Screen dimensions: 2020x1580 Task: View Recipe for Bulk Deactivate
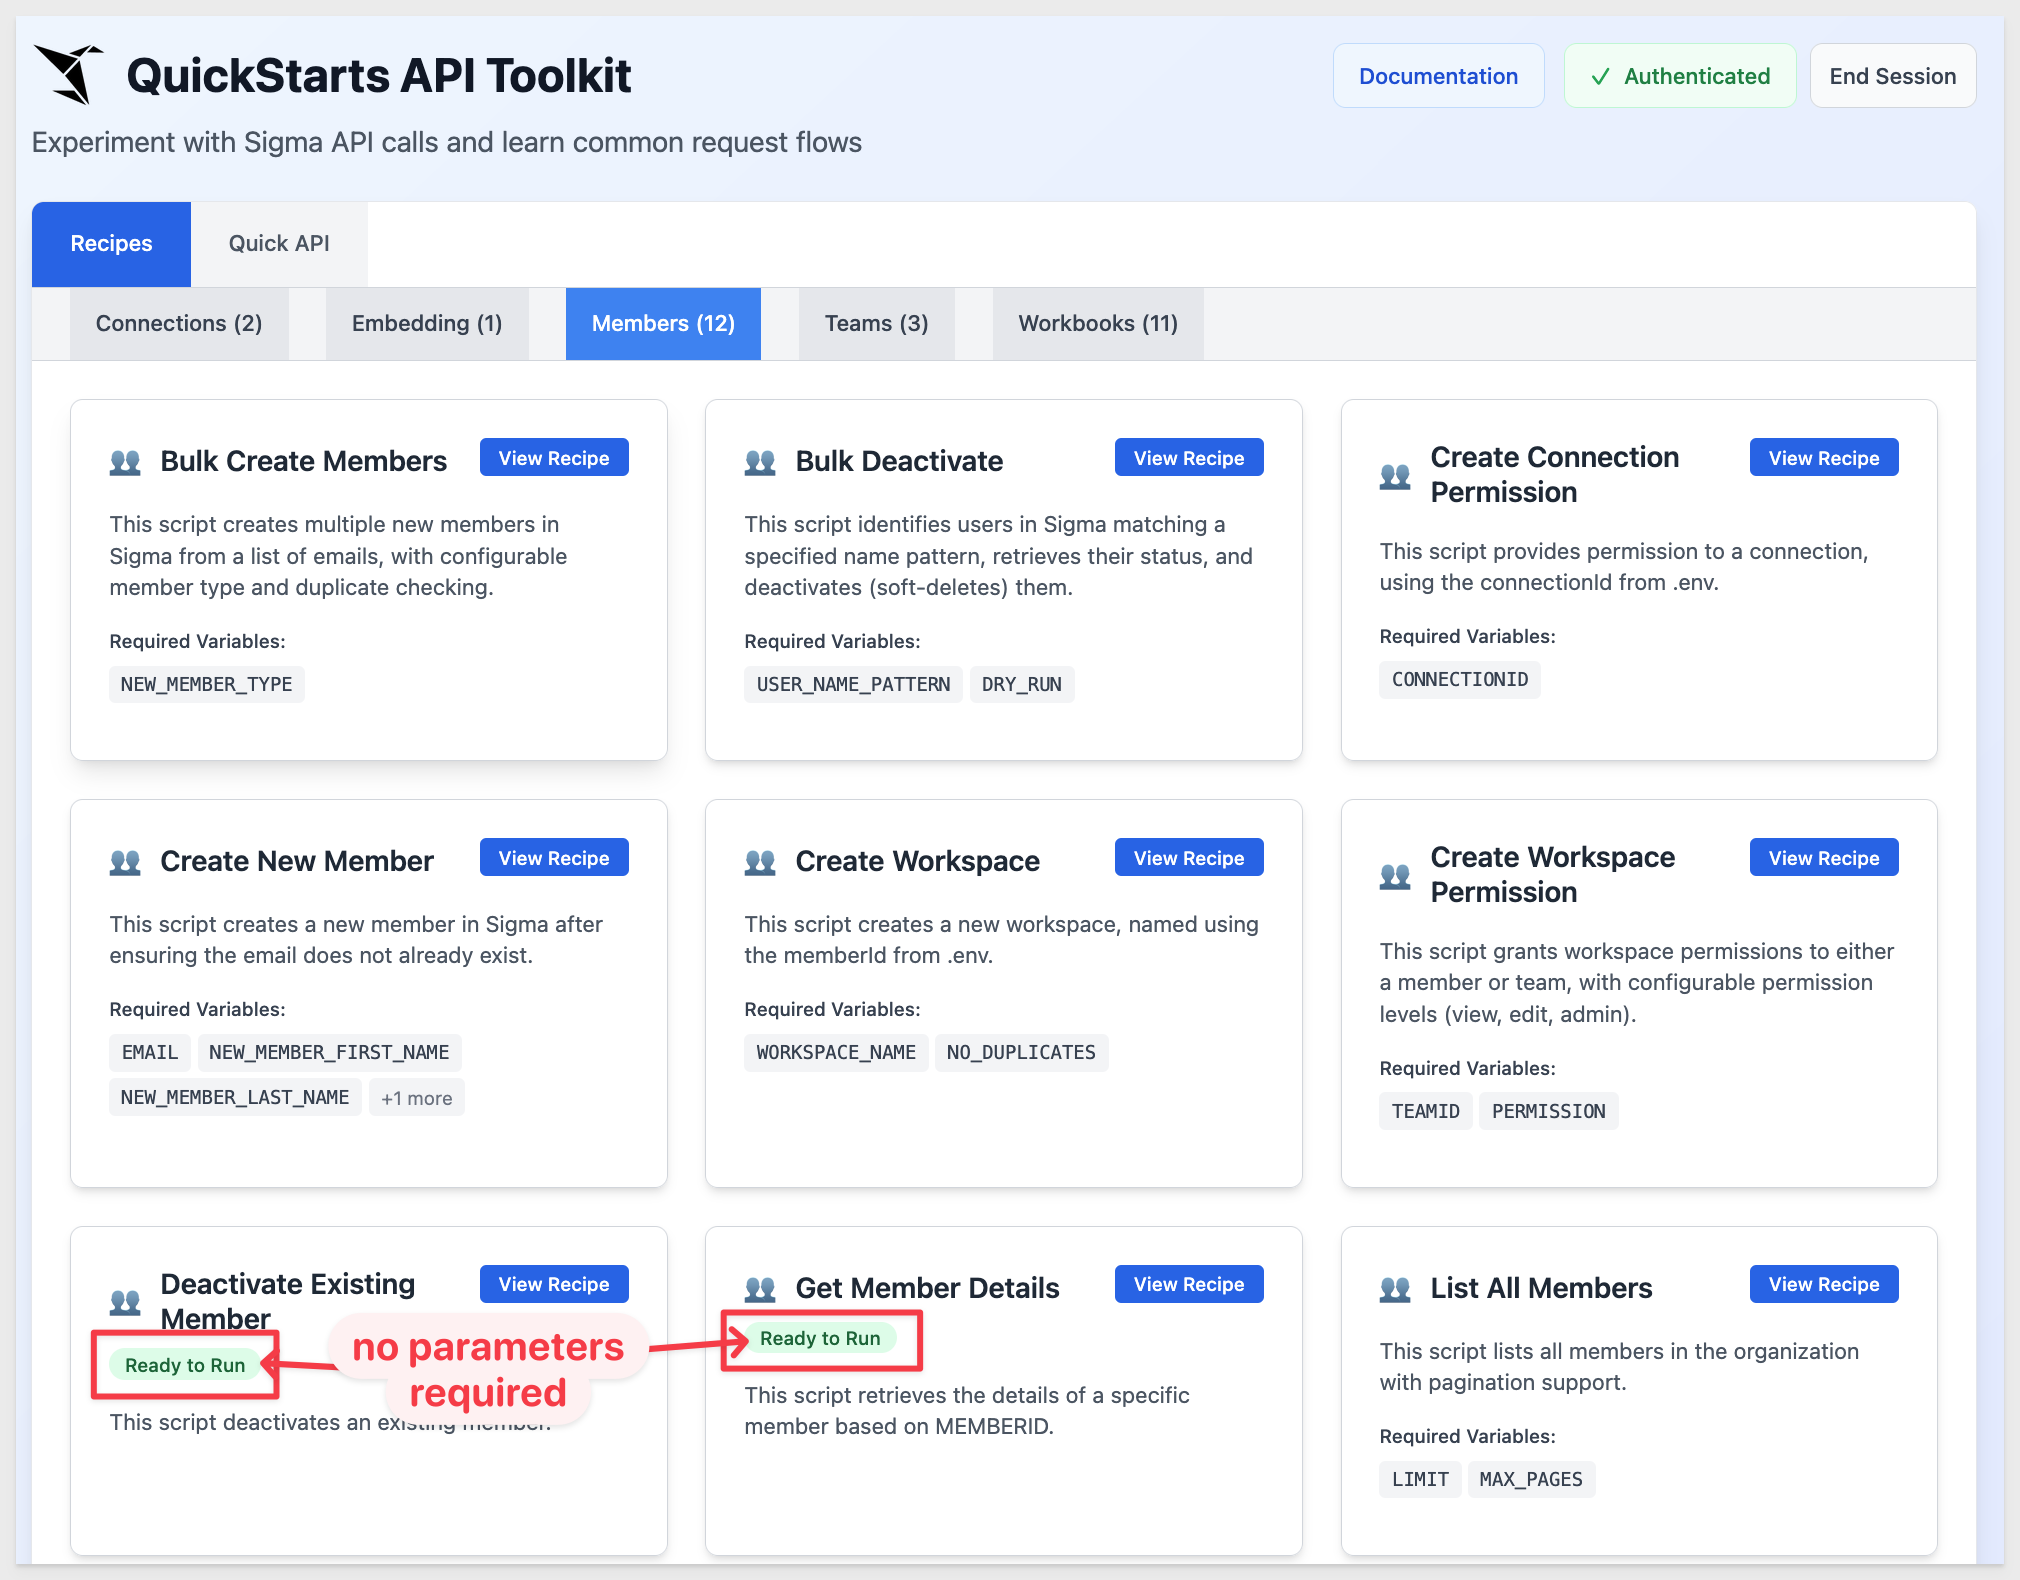pyautogui.click(x=1189, y=458)
